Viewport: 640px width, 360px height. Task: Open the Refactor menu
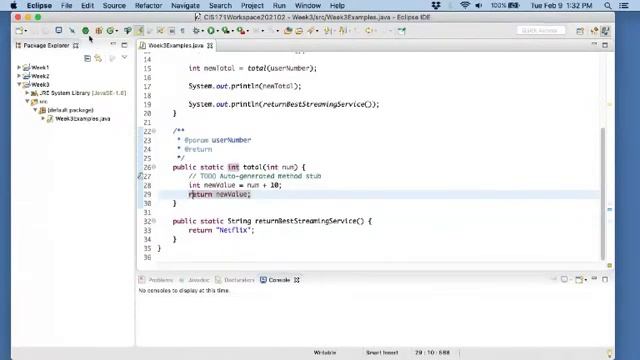pyautogui.click(x=149, y=6)
